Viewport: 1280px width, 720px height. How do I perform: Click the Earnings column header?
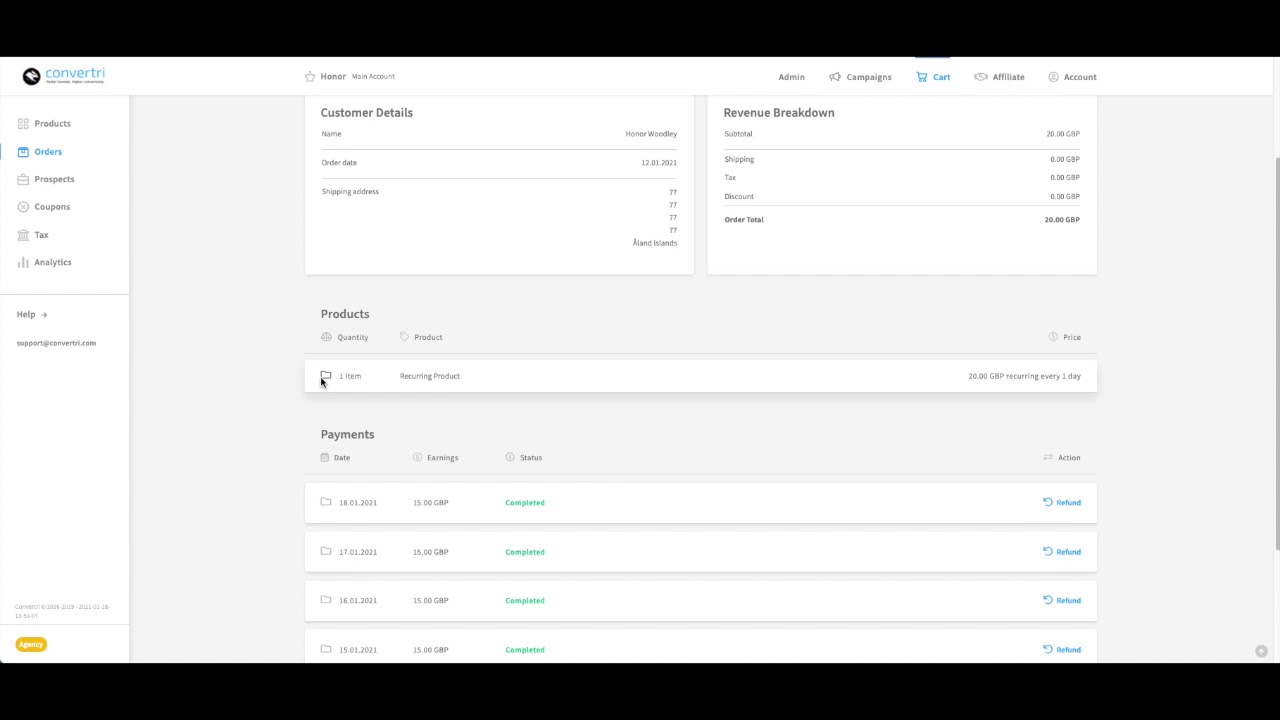[x=436, y=458]
